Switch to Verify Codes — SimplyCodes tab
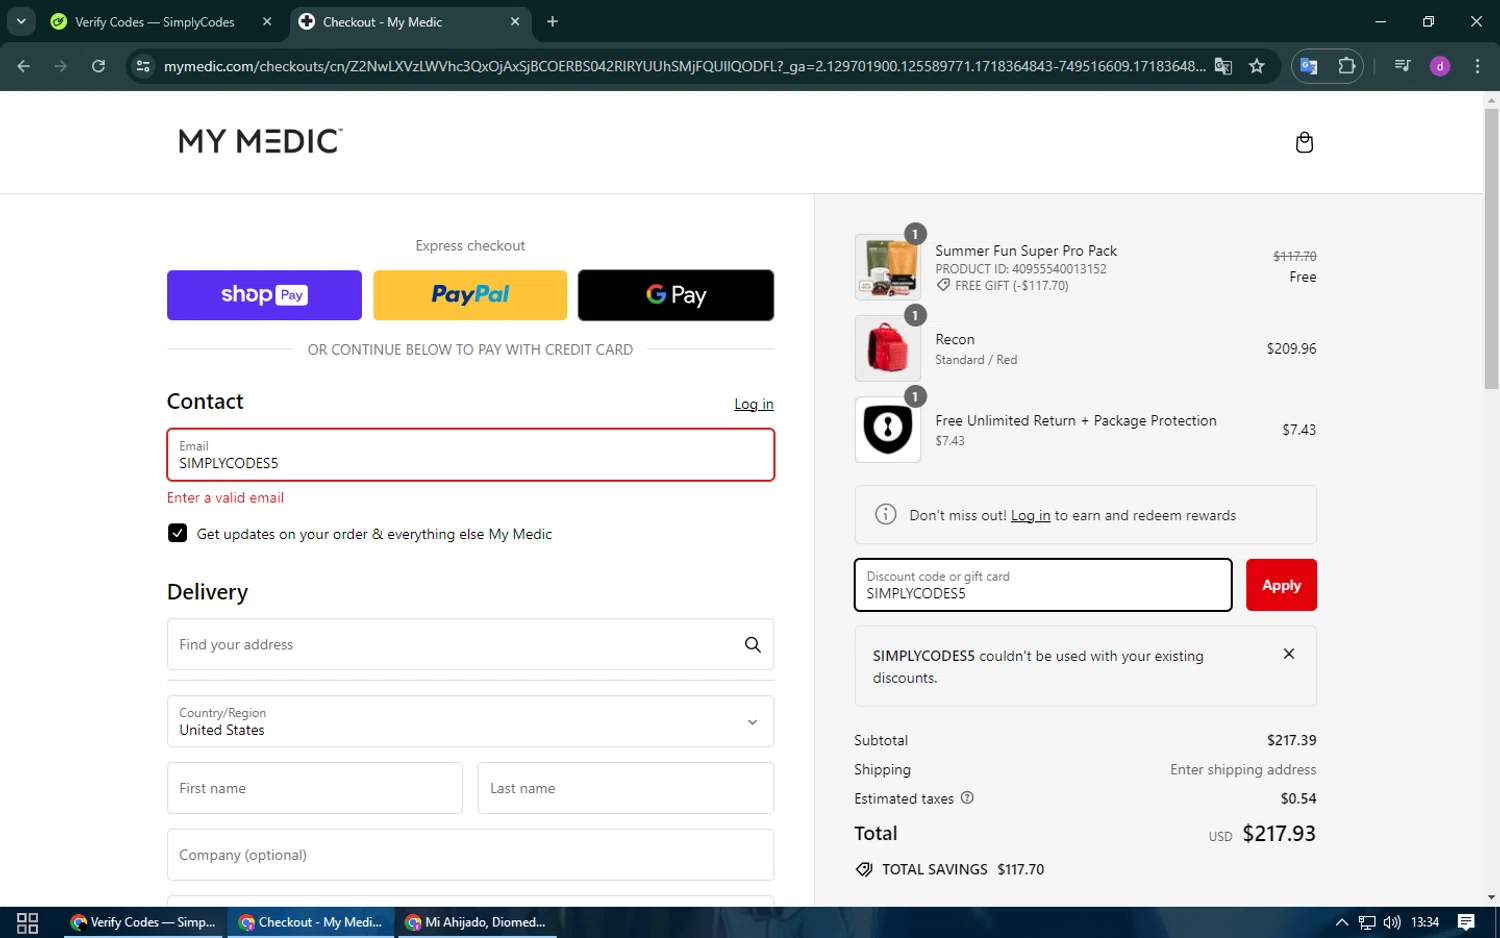 pos(155,22)
